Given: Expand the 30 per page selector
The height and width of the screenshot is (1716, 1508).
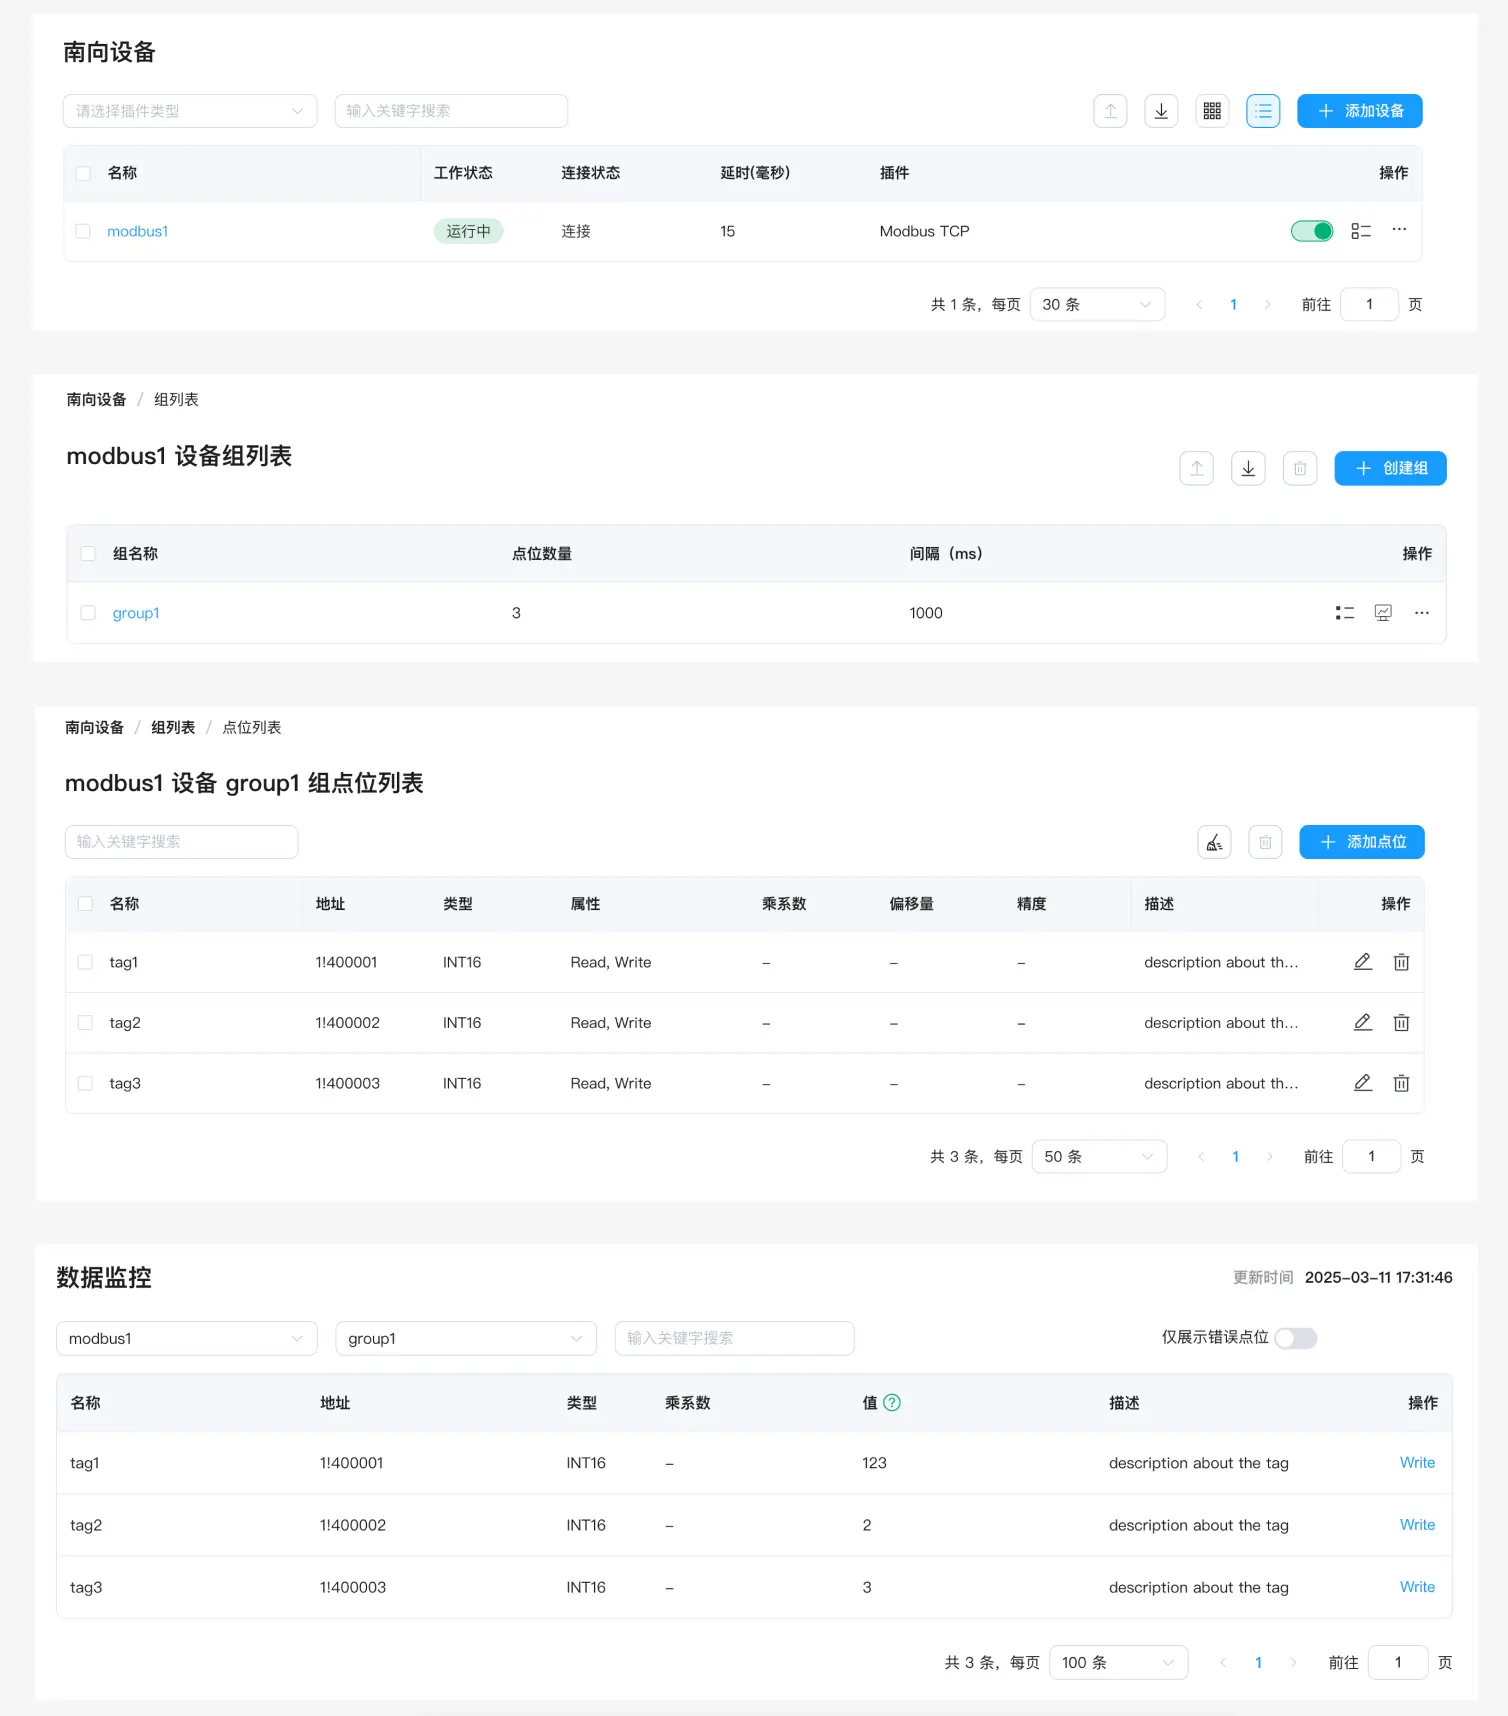Looking at the screenshot, I should click(1097, 304).
